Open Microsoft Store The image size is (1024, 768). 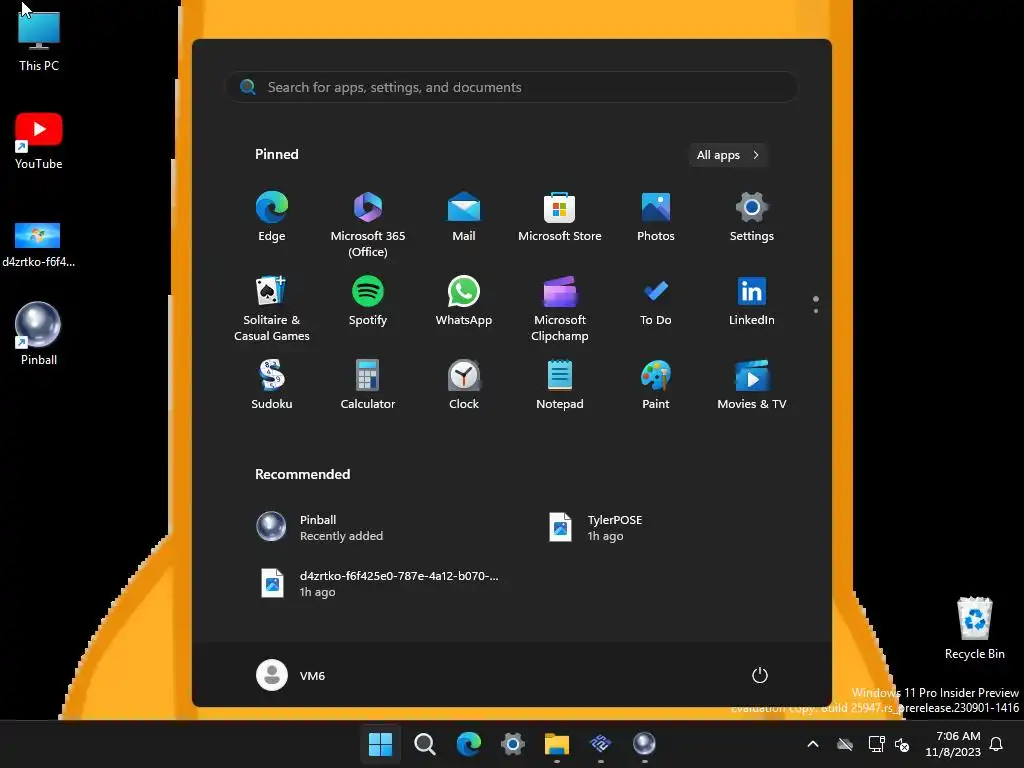[560, 217]
